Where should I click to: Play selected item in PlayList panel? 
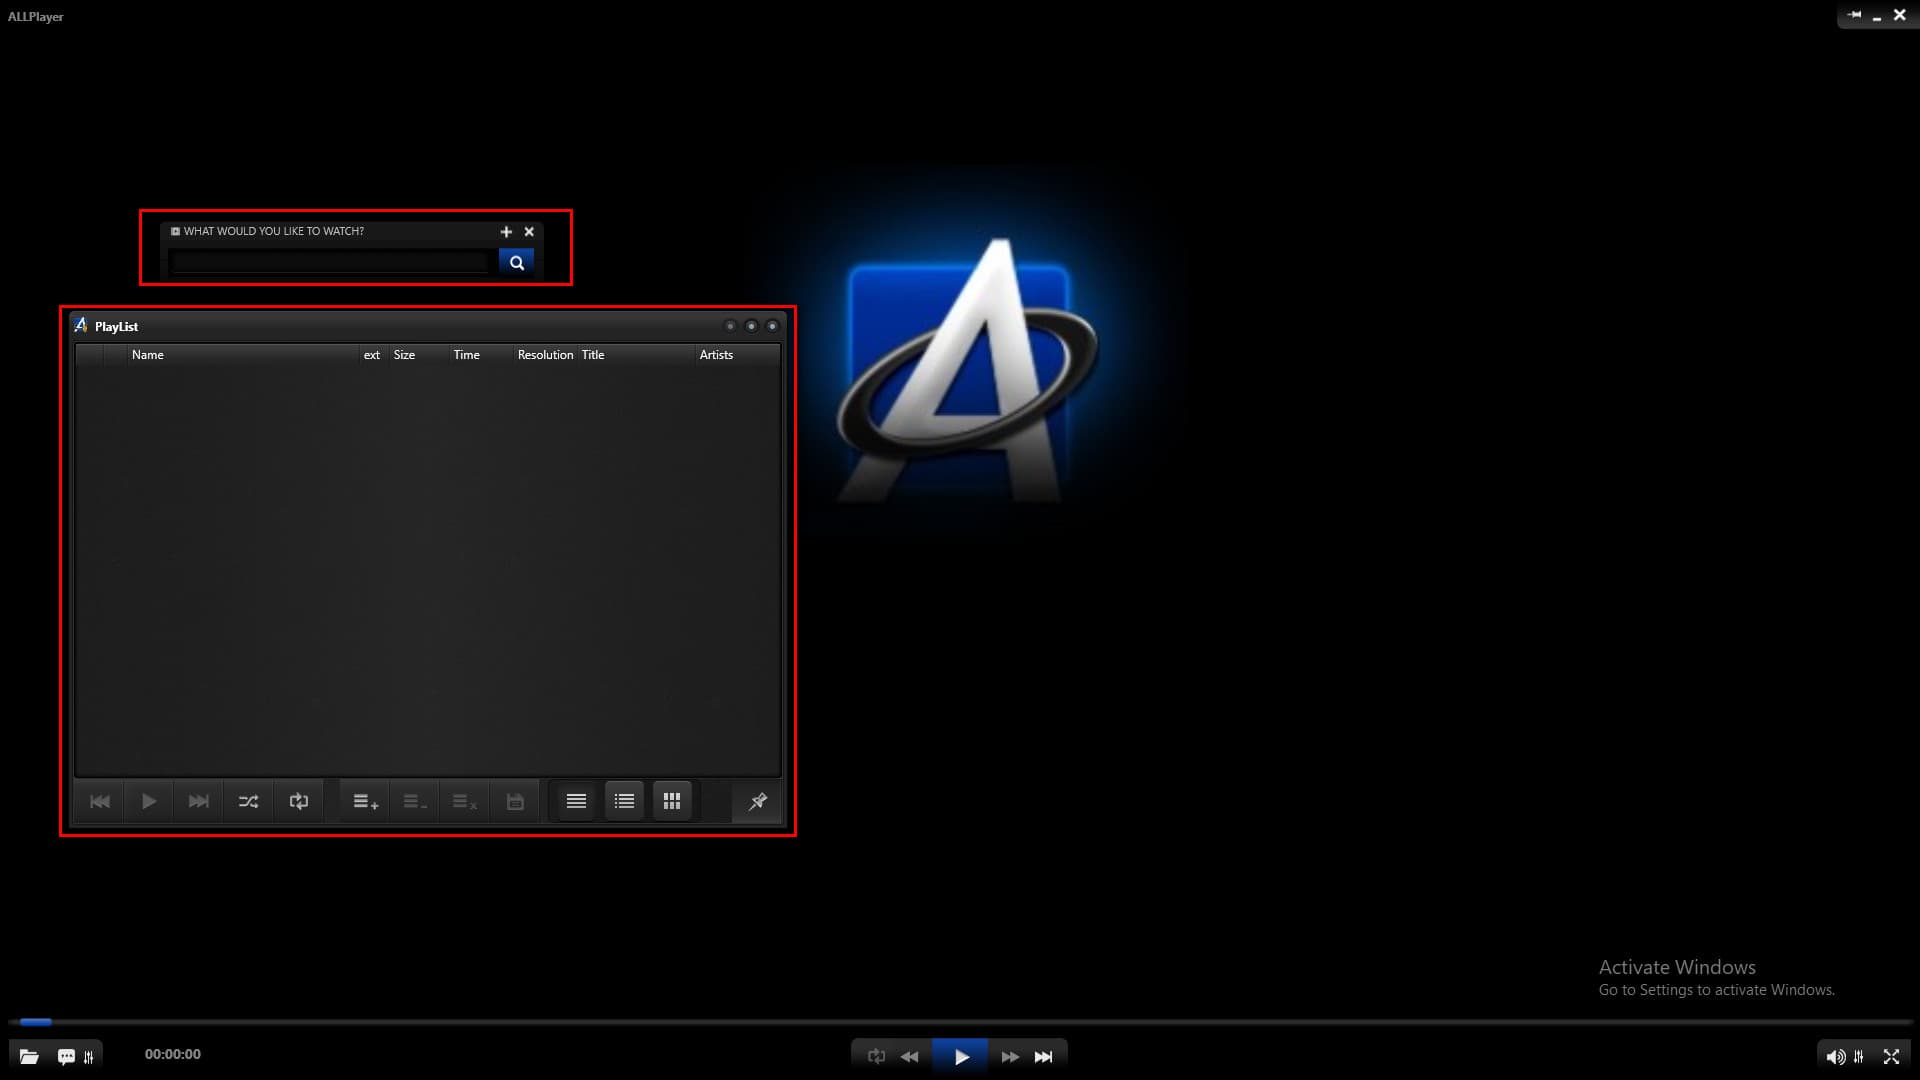tap(149, 801)
